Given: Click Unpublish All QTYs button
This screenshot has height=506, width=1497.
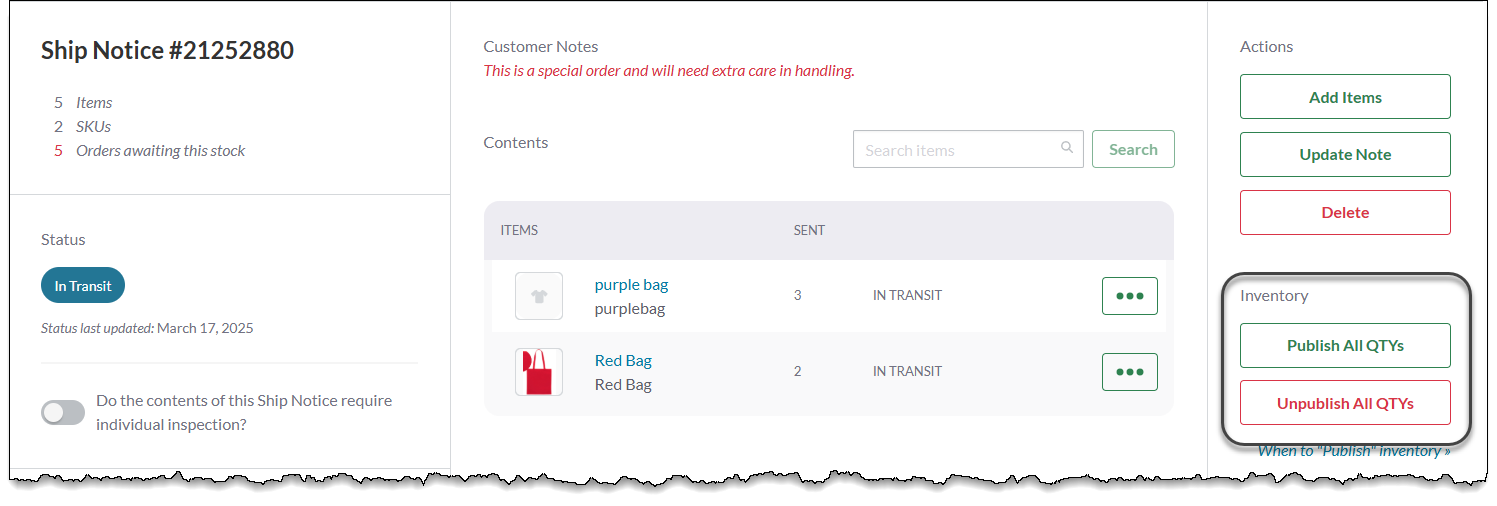Looking at the screenshot, I should pos(1345,404).
